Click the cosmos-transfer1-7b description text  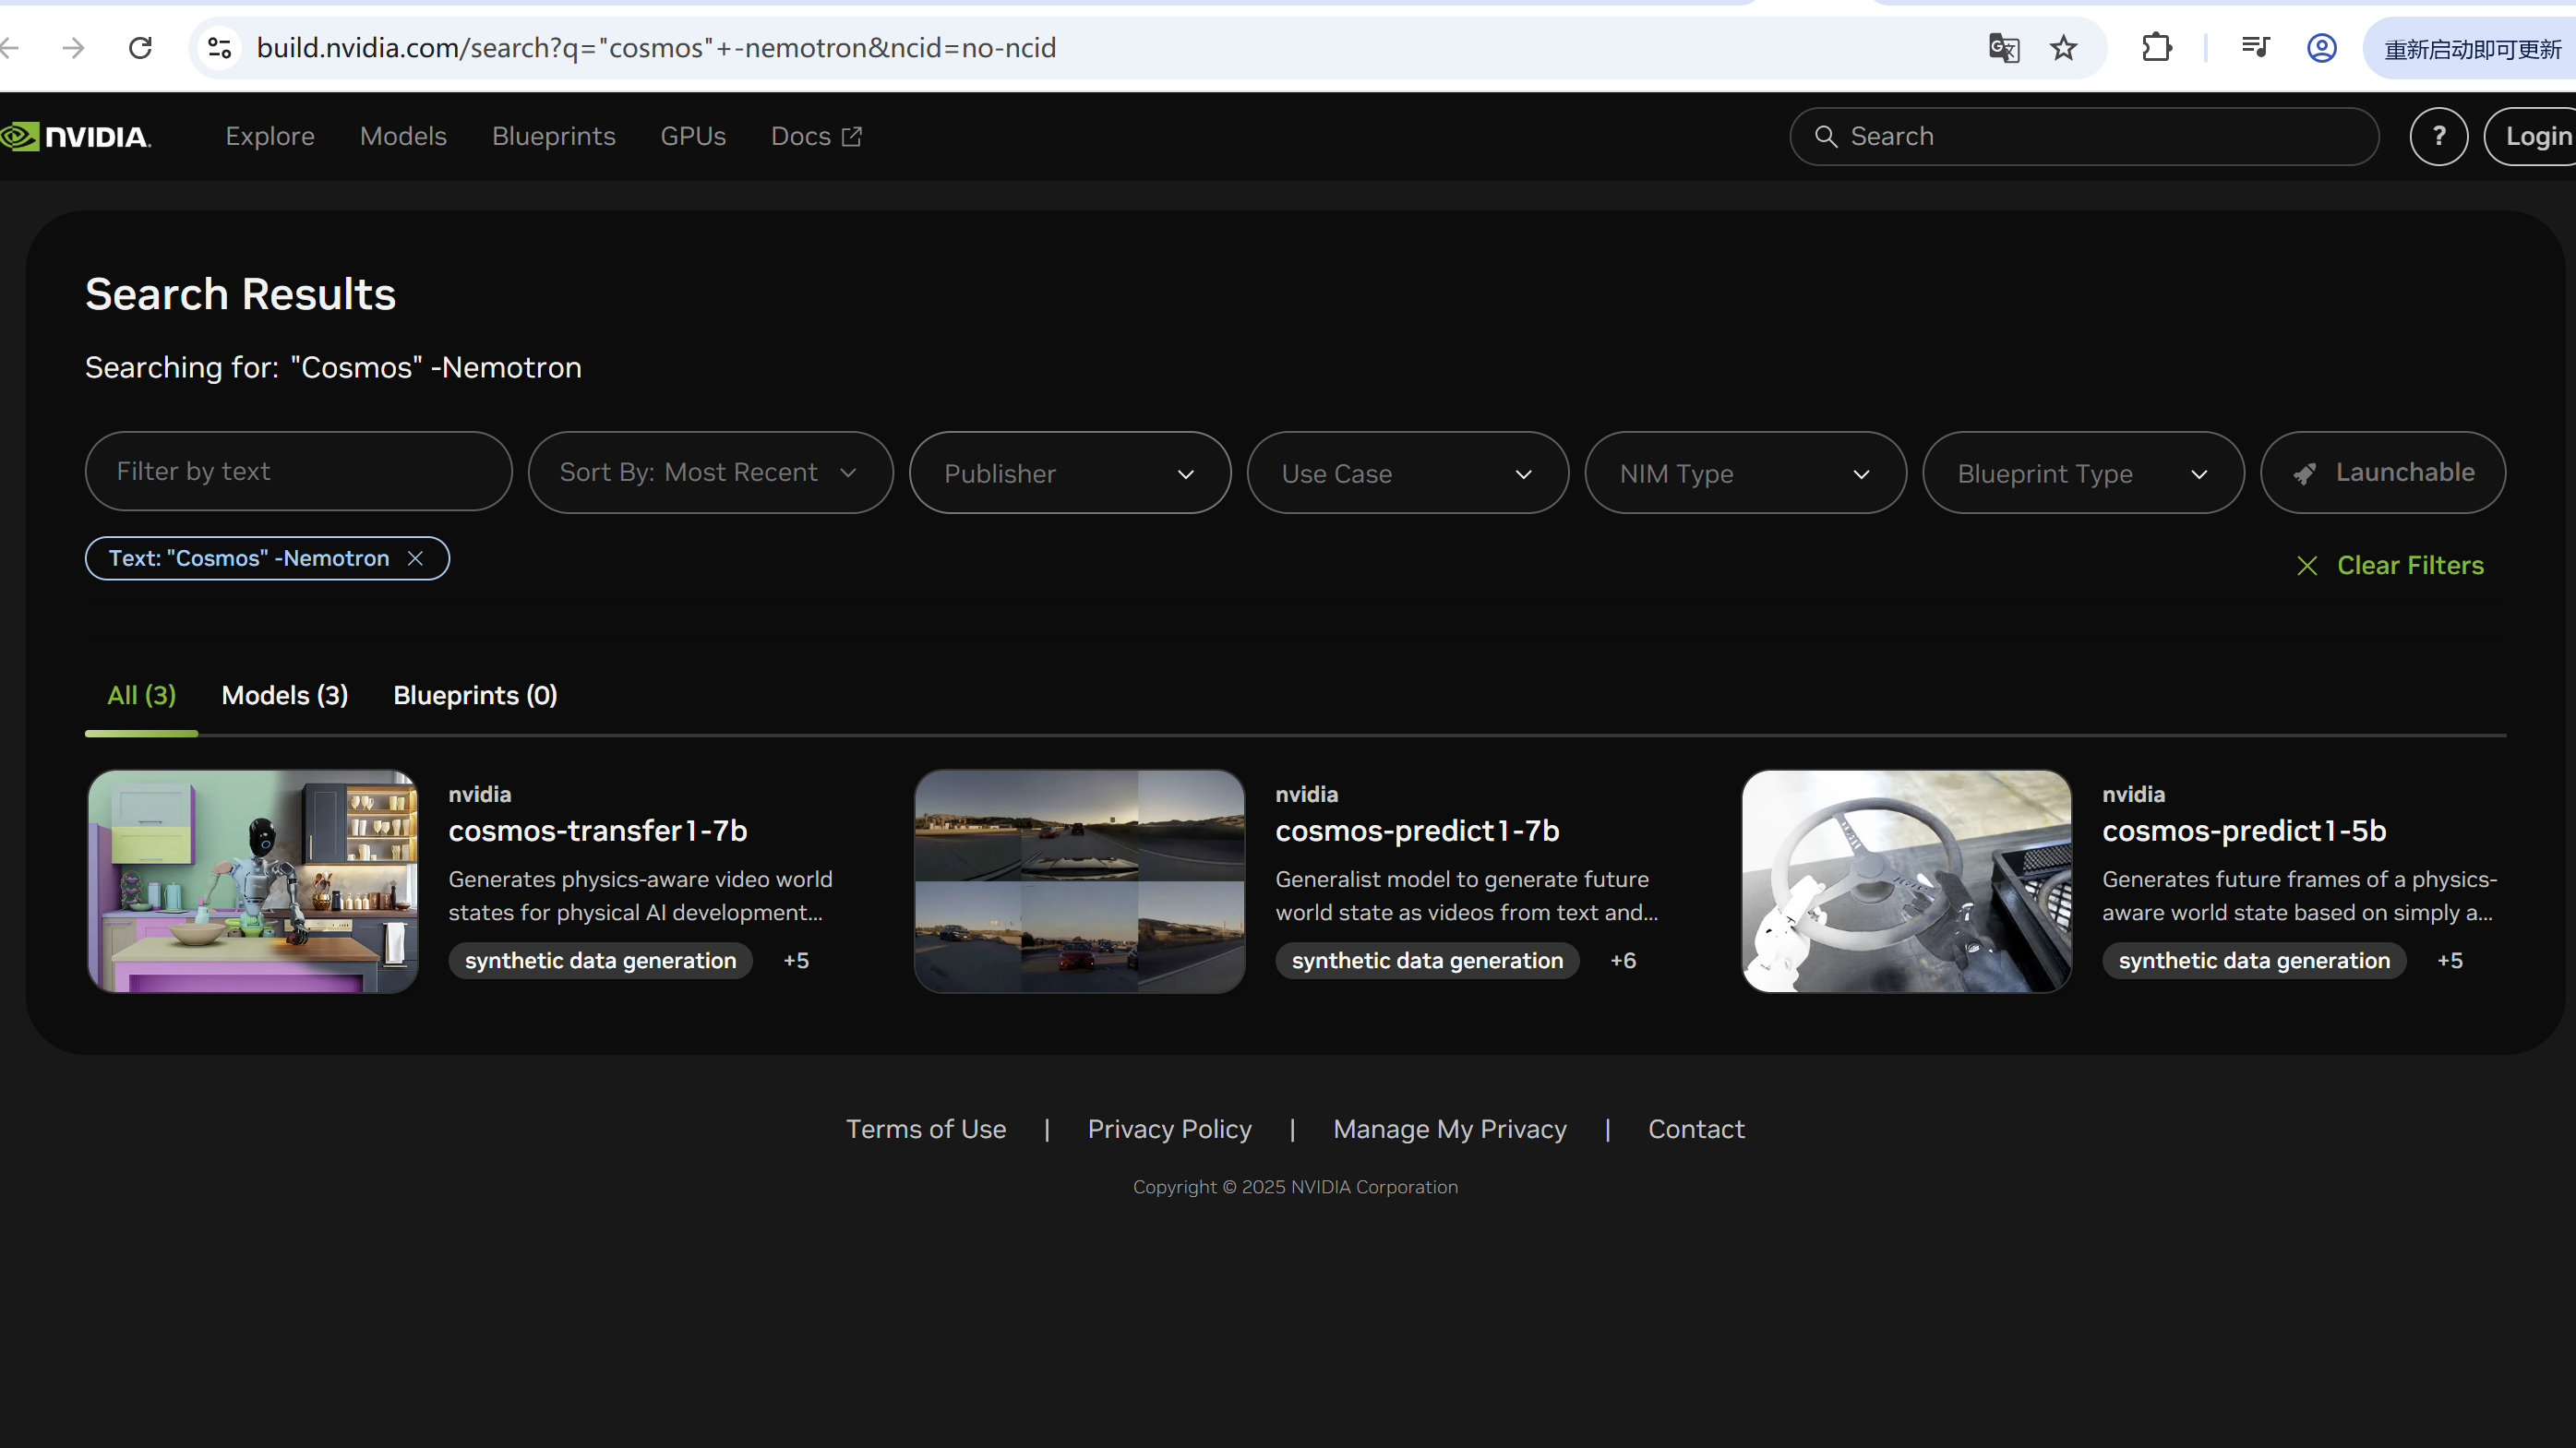640,896
